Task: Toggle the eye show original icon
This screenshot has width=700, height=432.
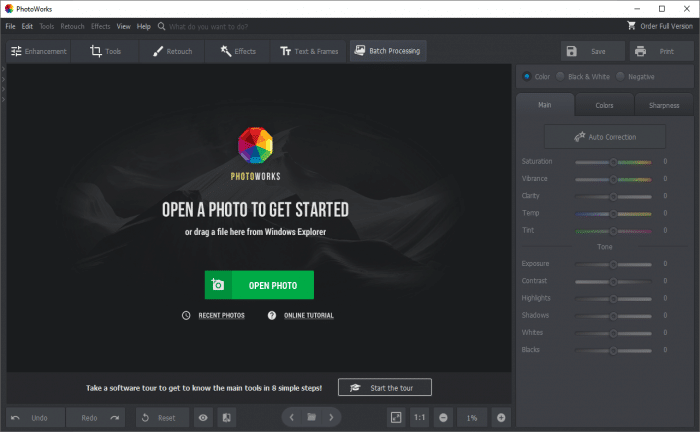Action: [x=202, y=417]
